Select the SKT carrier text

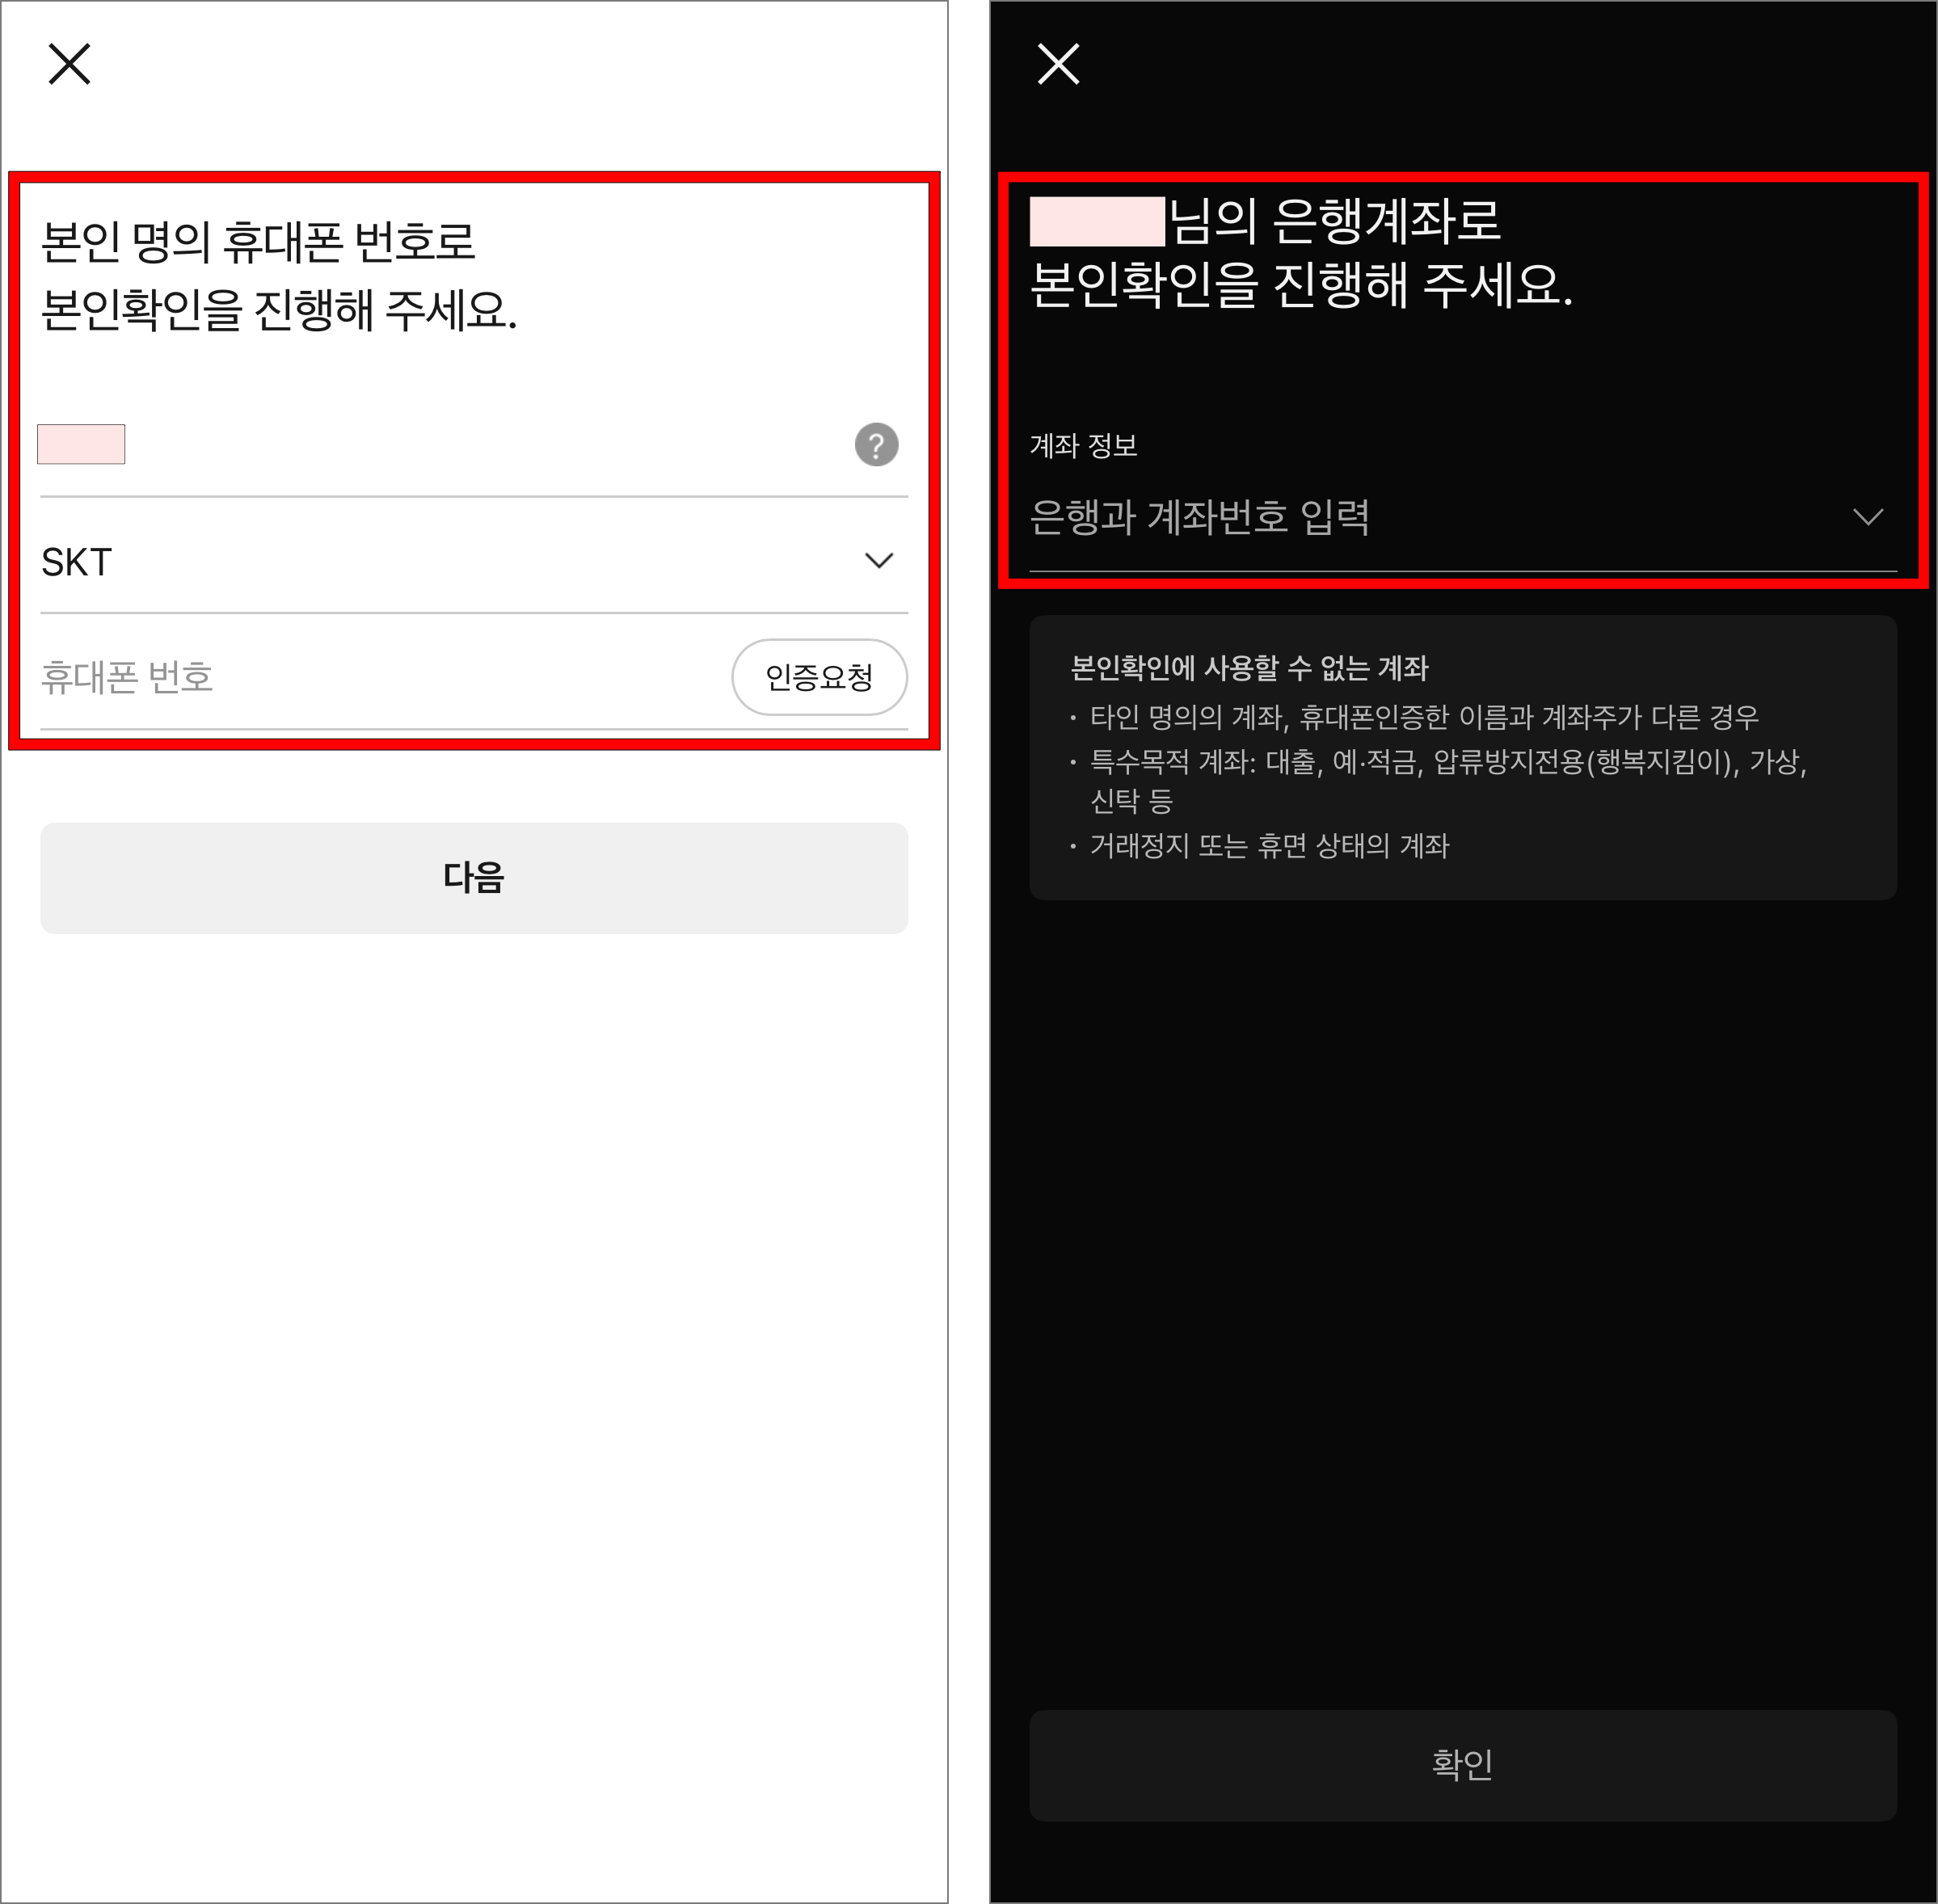(75, 561)
